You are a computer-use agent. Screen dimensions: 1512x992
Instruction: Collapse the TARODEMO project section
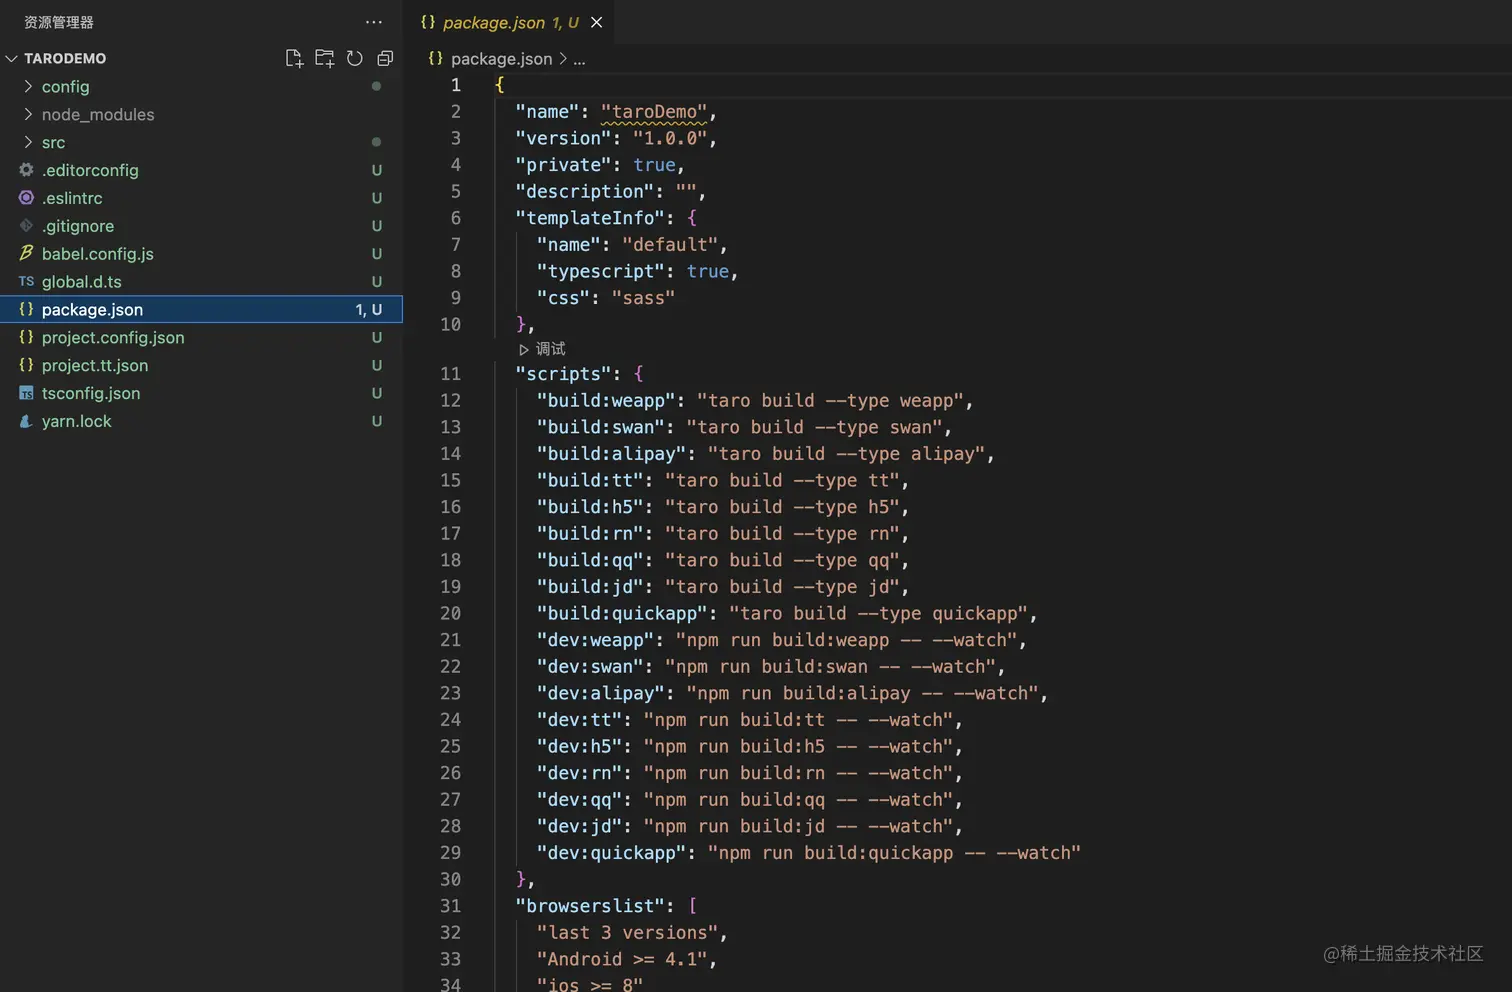click(12, 58)
